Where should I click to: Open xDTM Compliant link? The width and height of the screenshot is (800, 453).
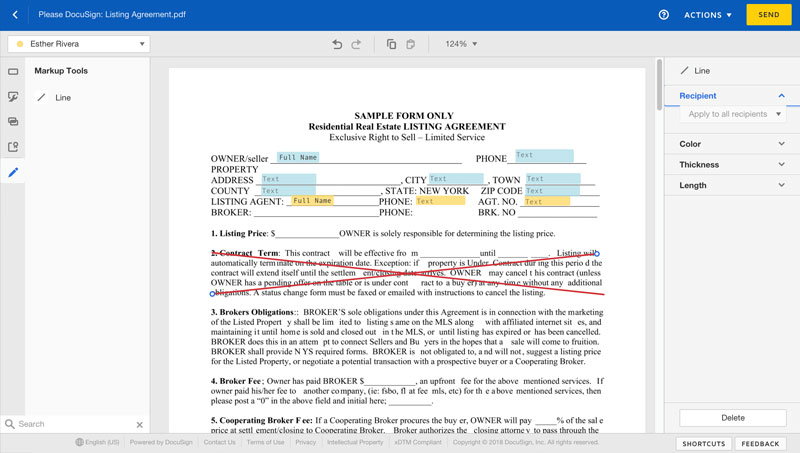pos(418,442)
